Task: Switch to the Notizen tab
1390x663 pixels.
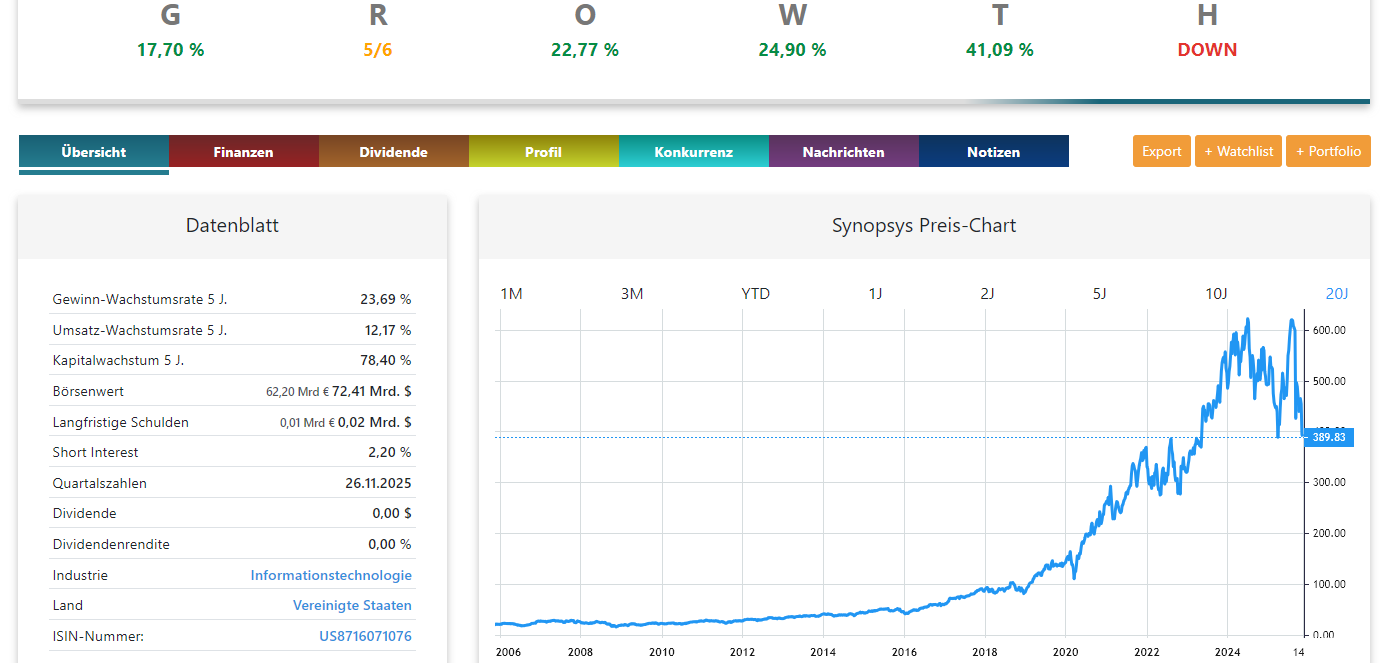Action: [x=993, y=152]
